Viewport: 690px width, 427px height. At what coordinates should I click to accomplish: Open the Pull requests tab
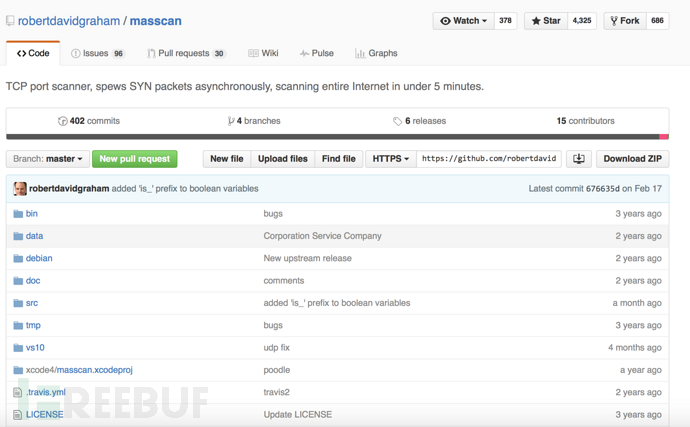click(x=186, y=53)
